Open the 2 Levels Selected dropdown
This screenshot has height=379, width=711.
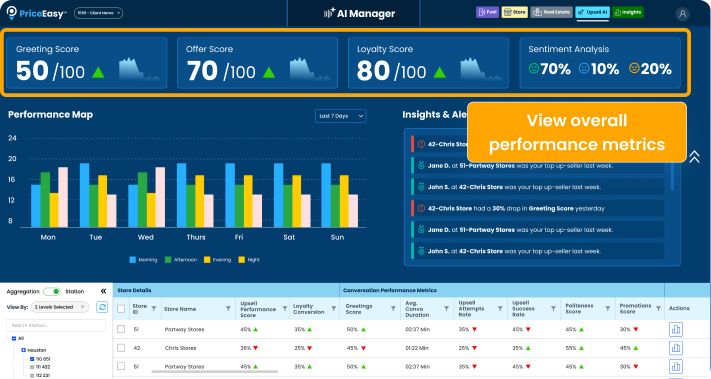pyautogui.click(x=60, y=307)
